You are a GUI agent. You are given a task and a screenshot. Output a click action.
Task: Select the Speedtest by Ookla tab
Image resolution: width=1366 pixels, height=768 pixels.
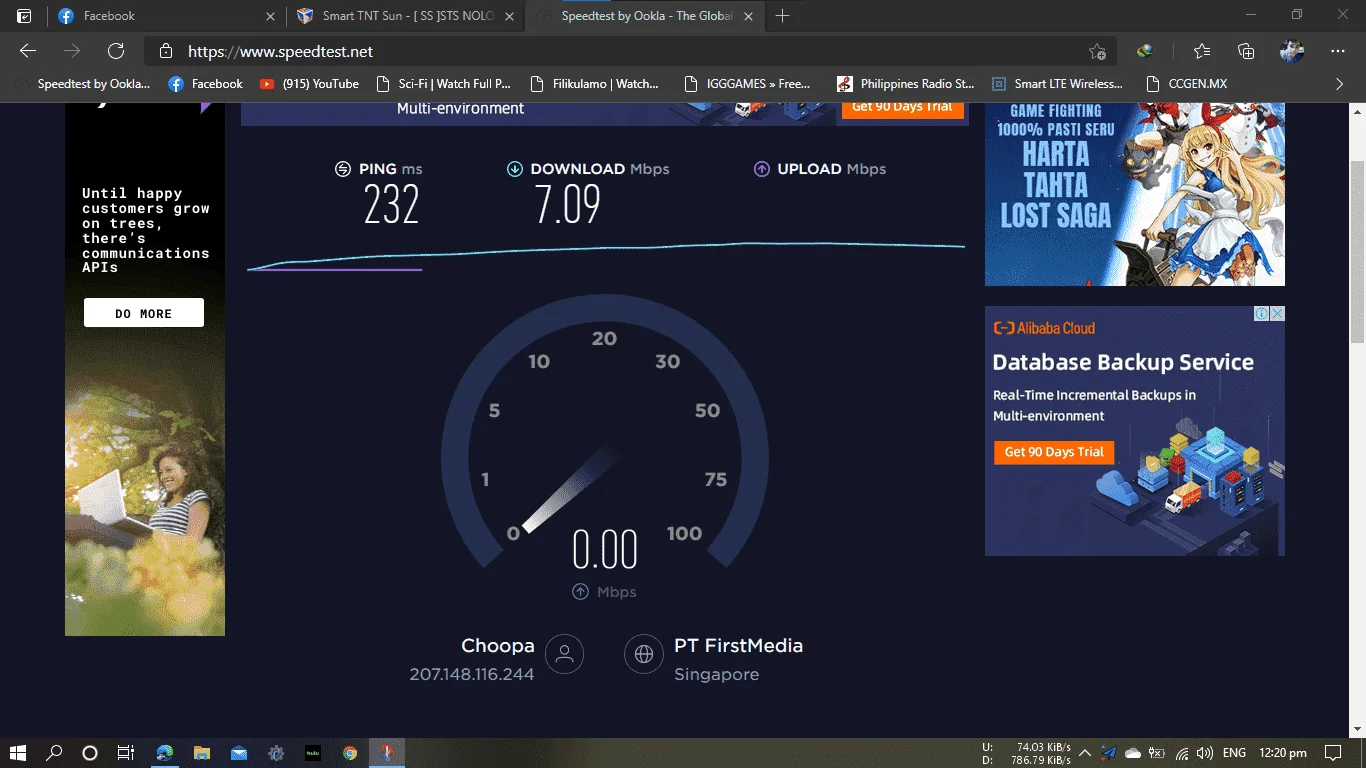click(x=645, y=16)
